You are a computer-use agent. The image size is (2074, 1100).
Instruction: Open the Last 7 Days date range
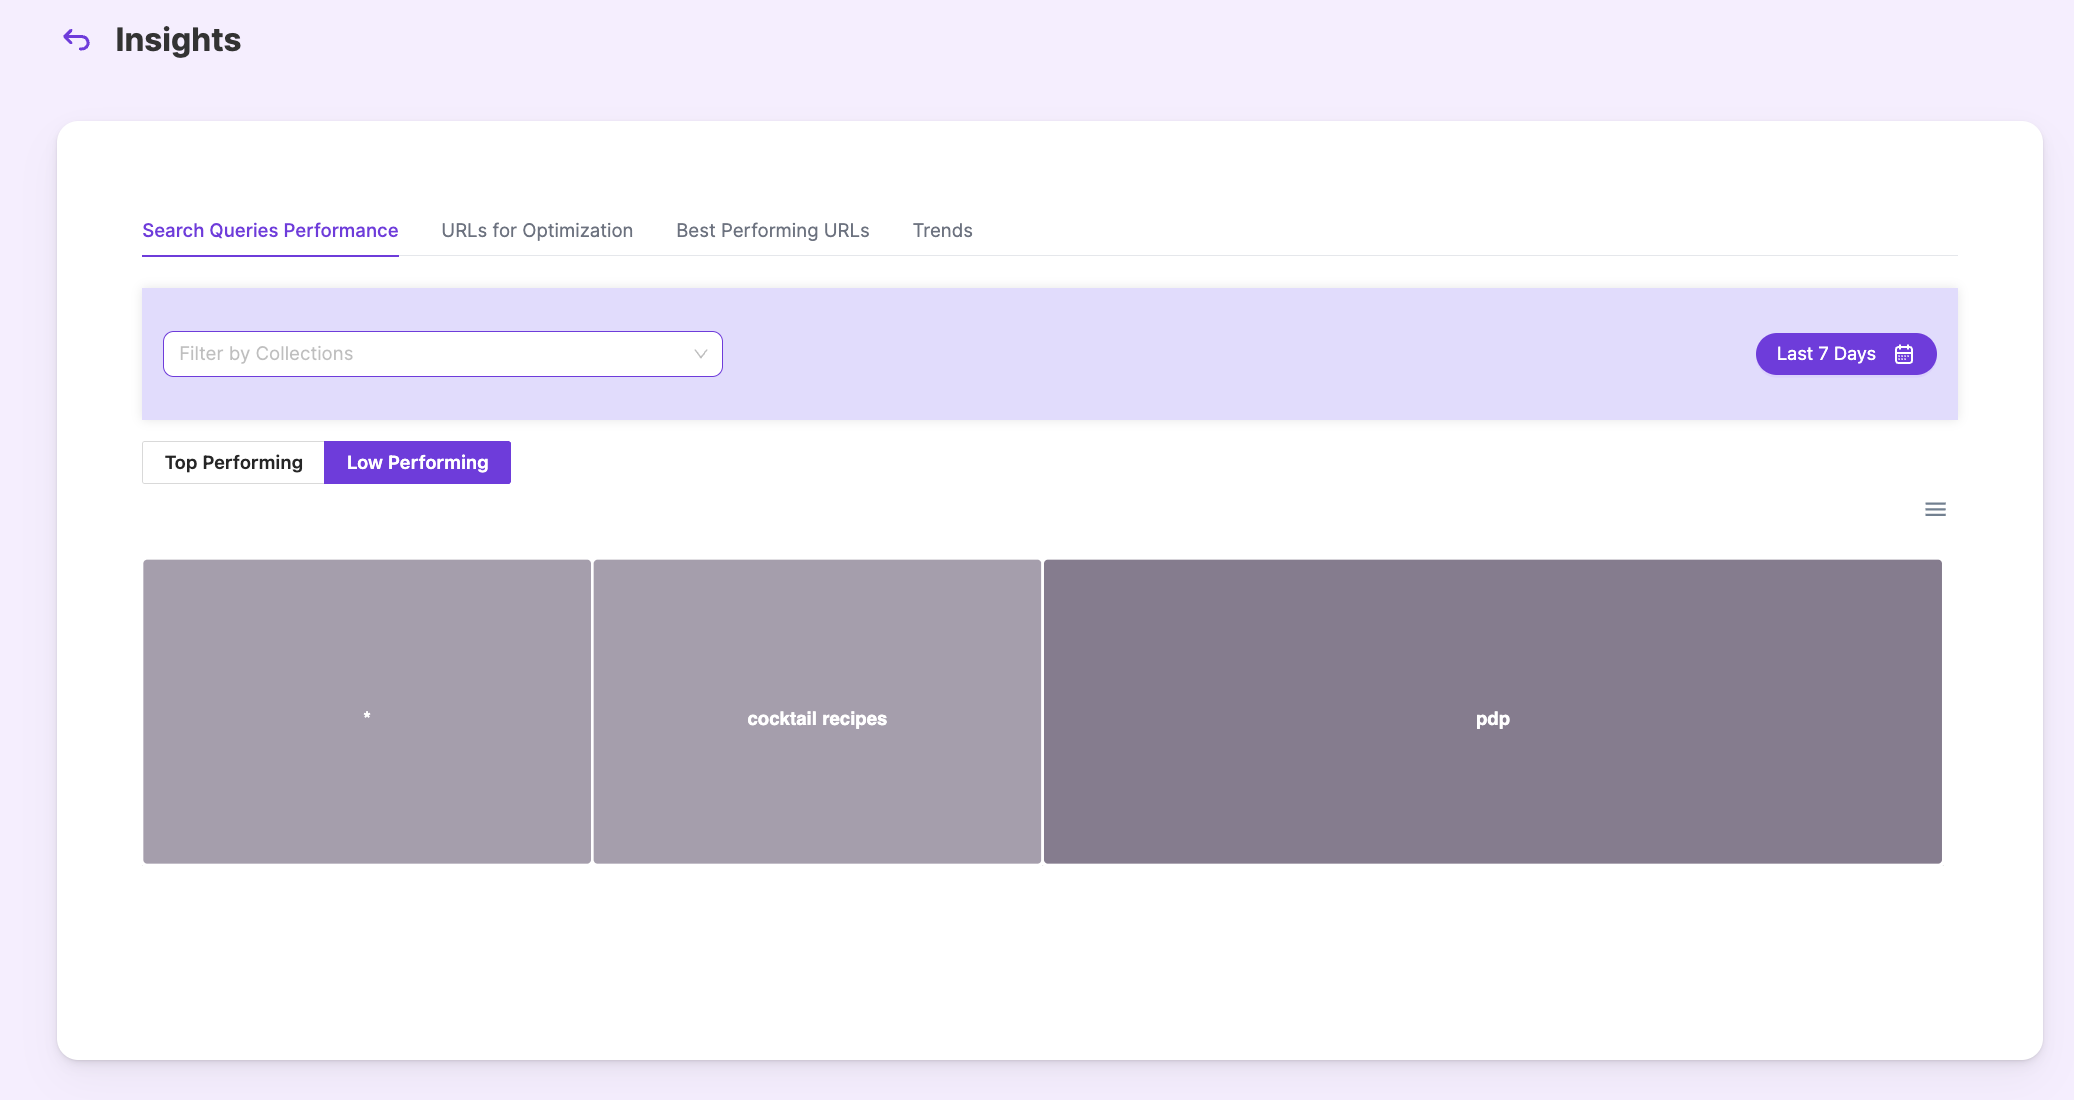coord(1845,354)
